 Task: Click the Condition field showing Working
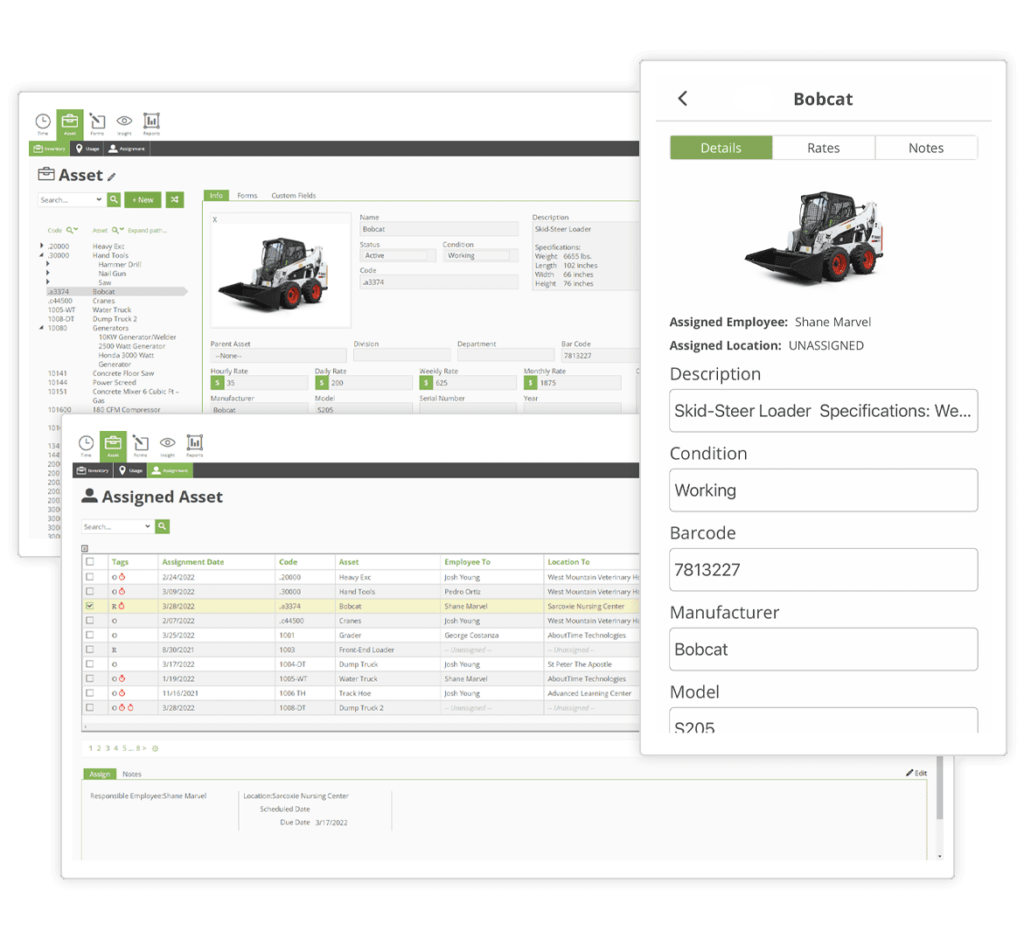coord(823,490)
